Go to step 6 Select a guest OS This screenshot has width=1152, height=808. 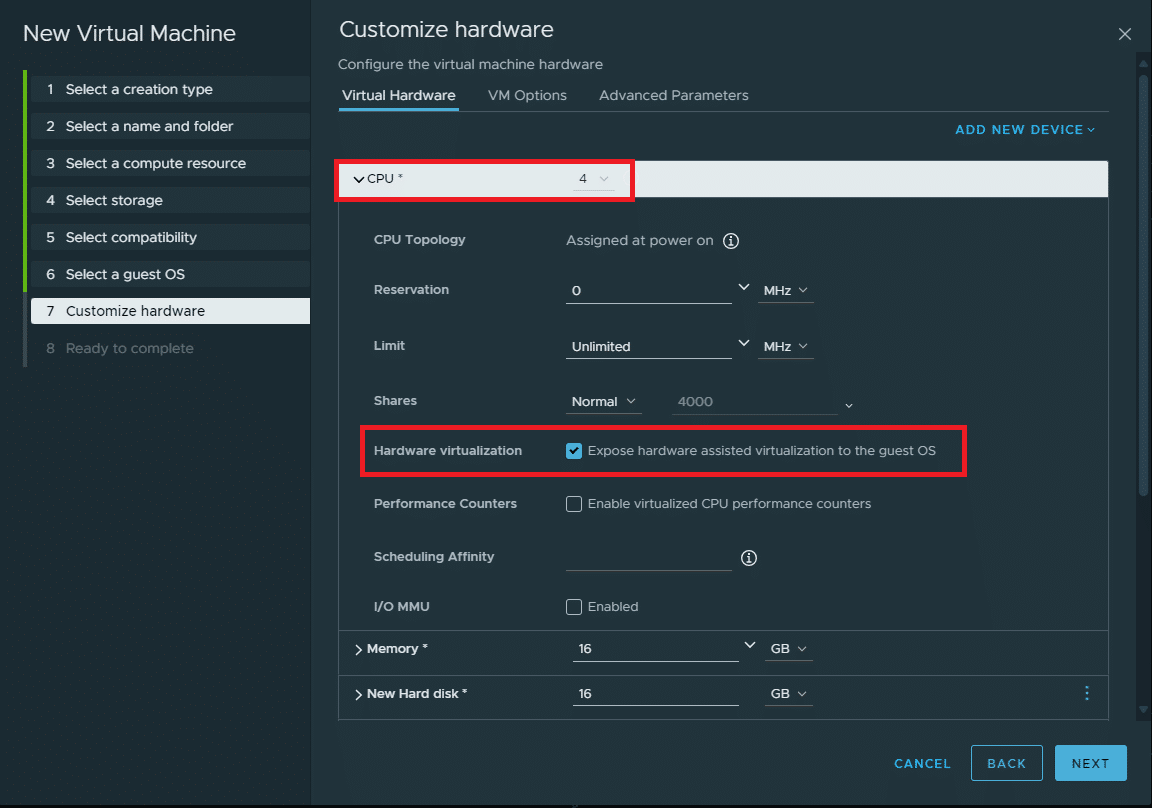(170, 274)
